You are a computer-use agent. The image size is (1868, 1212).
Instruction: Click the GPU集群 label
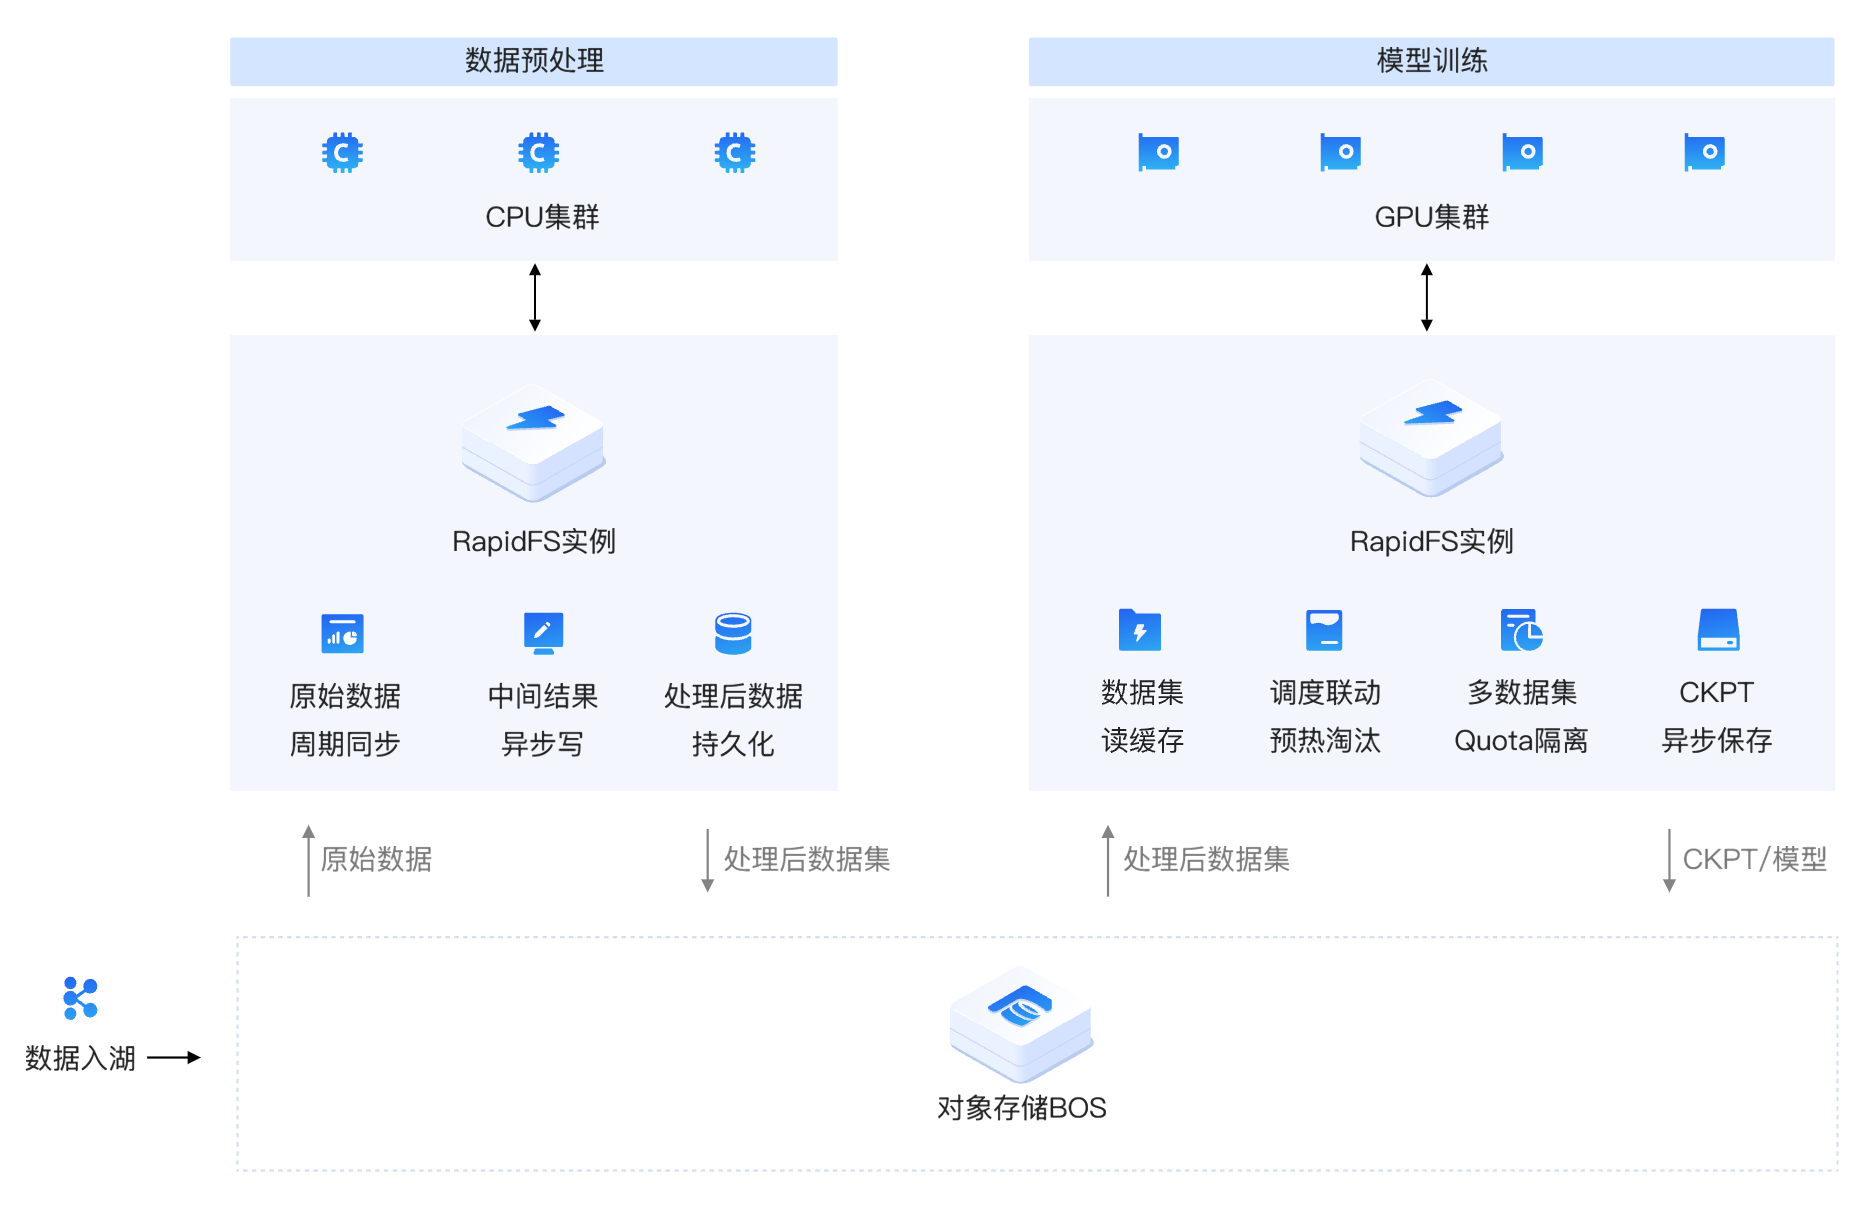tap(1431, 217)
